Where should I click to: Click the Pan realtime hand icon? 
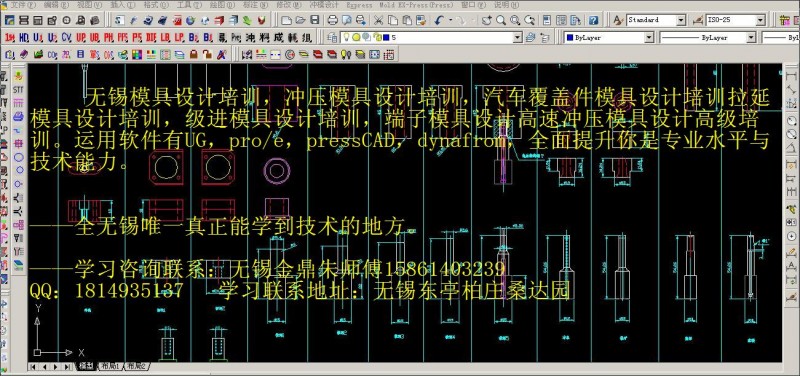(x=487, y=20)
